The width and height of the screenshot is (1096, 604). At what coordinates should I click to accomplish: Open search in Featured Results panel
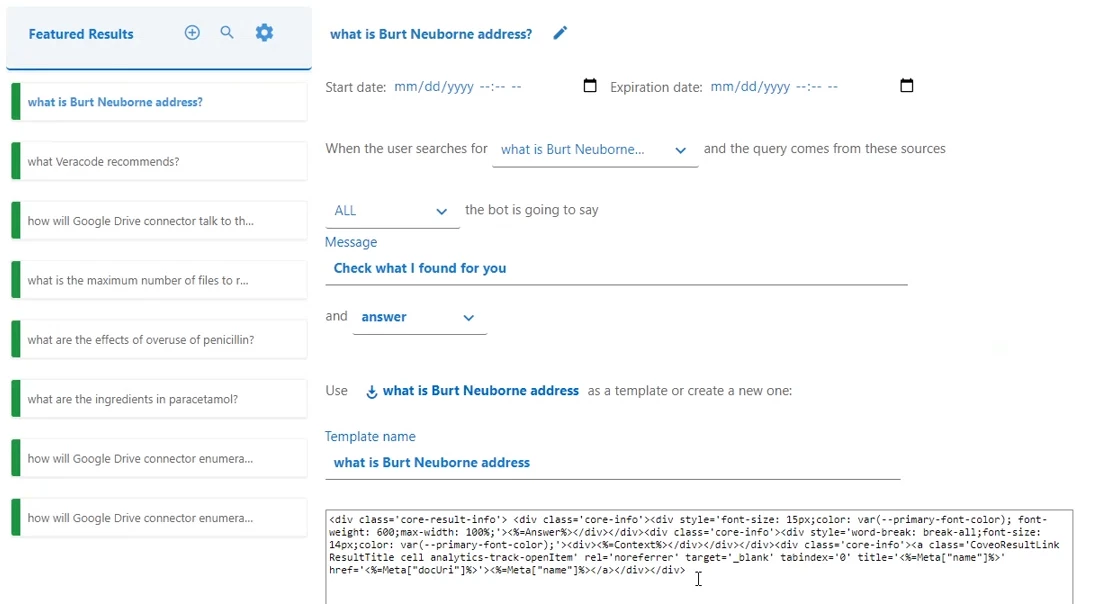tap(227, 33)
